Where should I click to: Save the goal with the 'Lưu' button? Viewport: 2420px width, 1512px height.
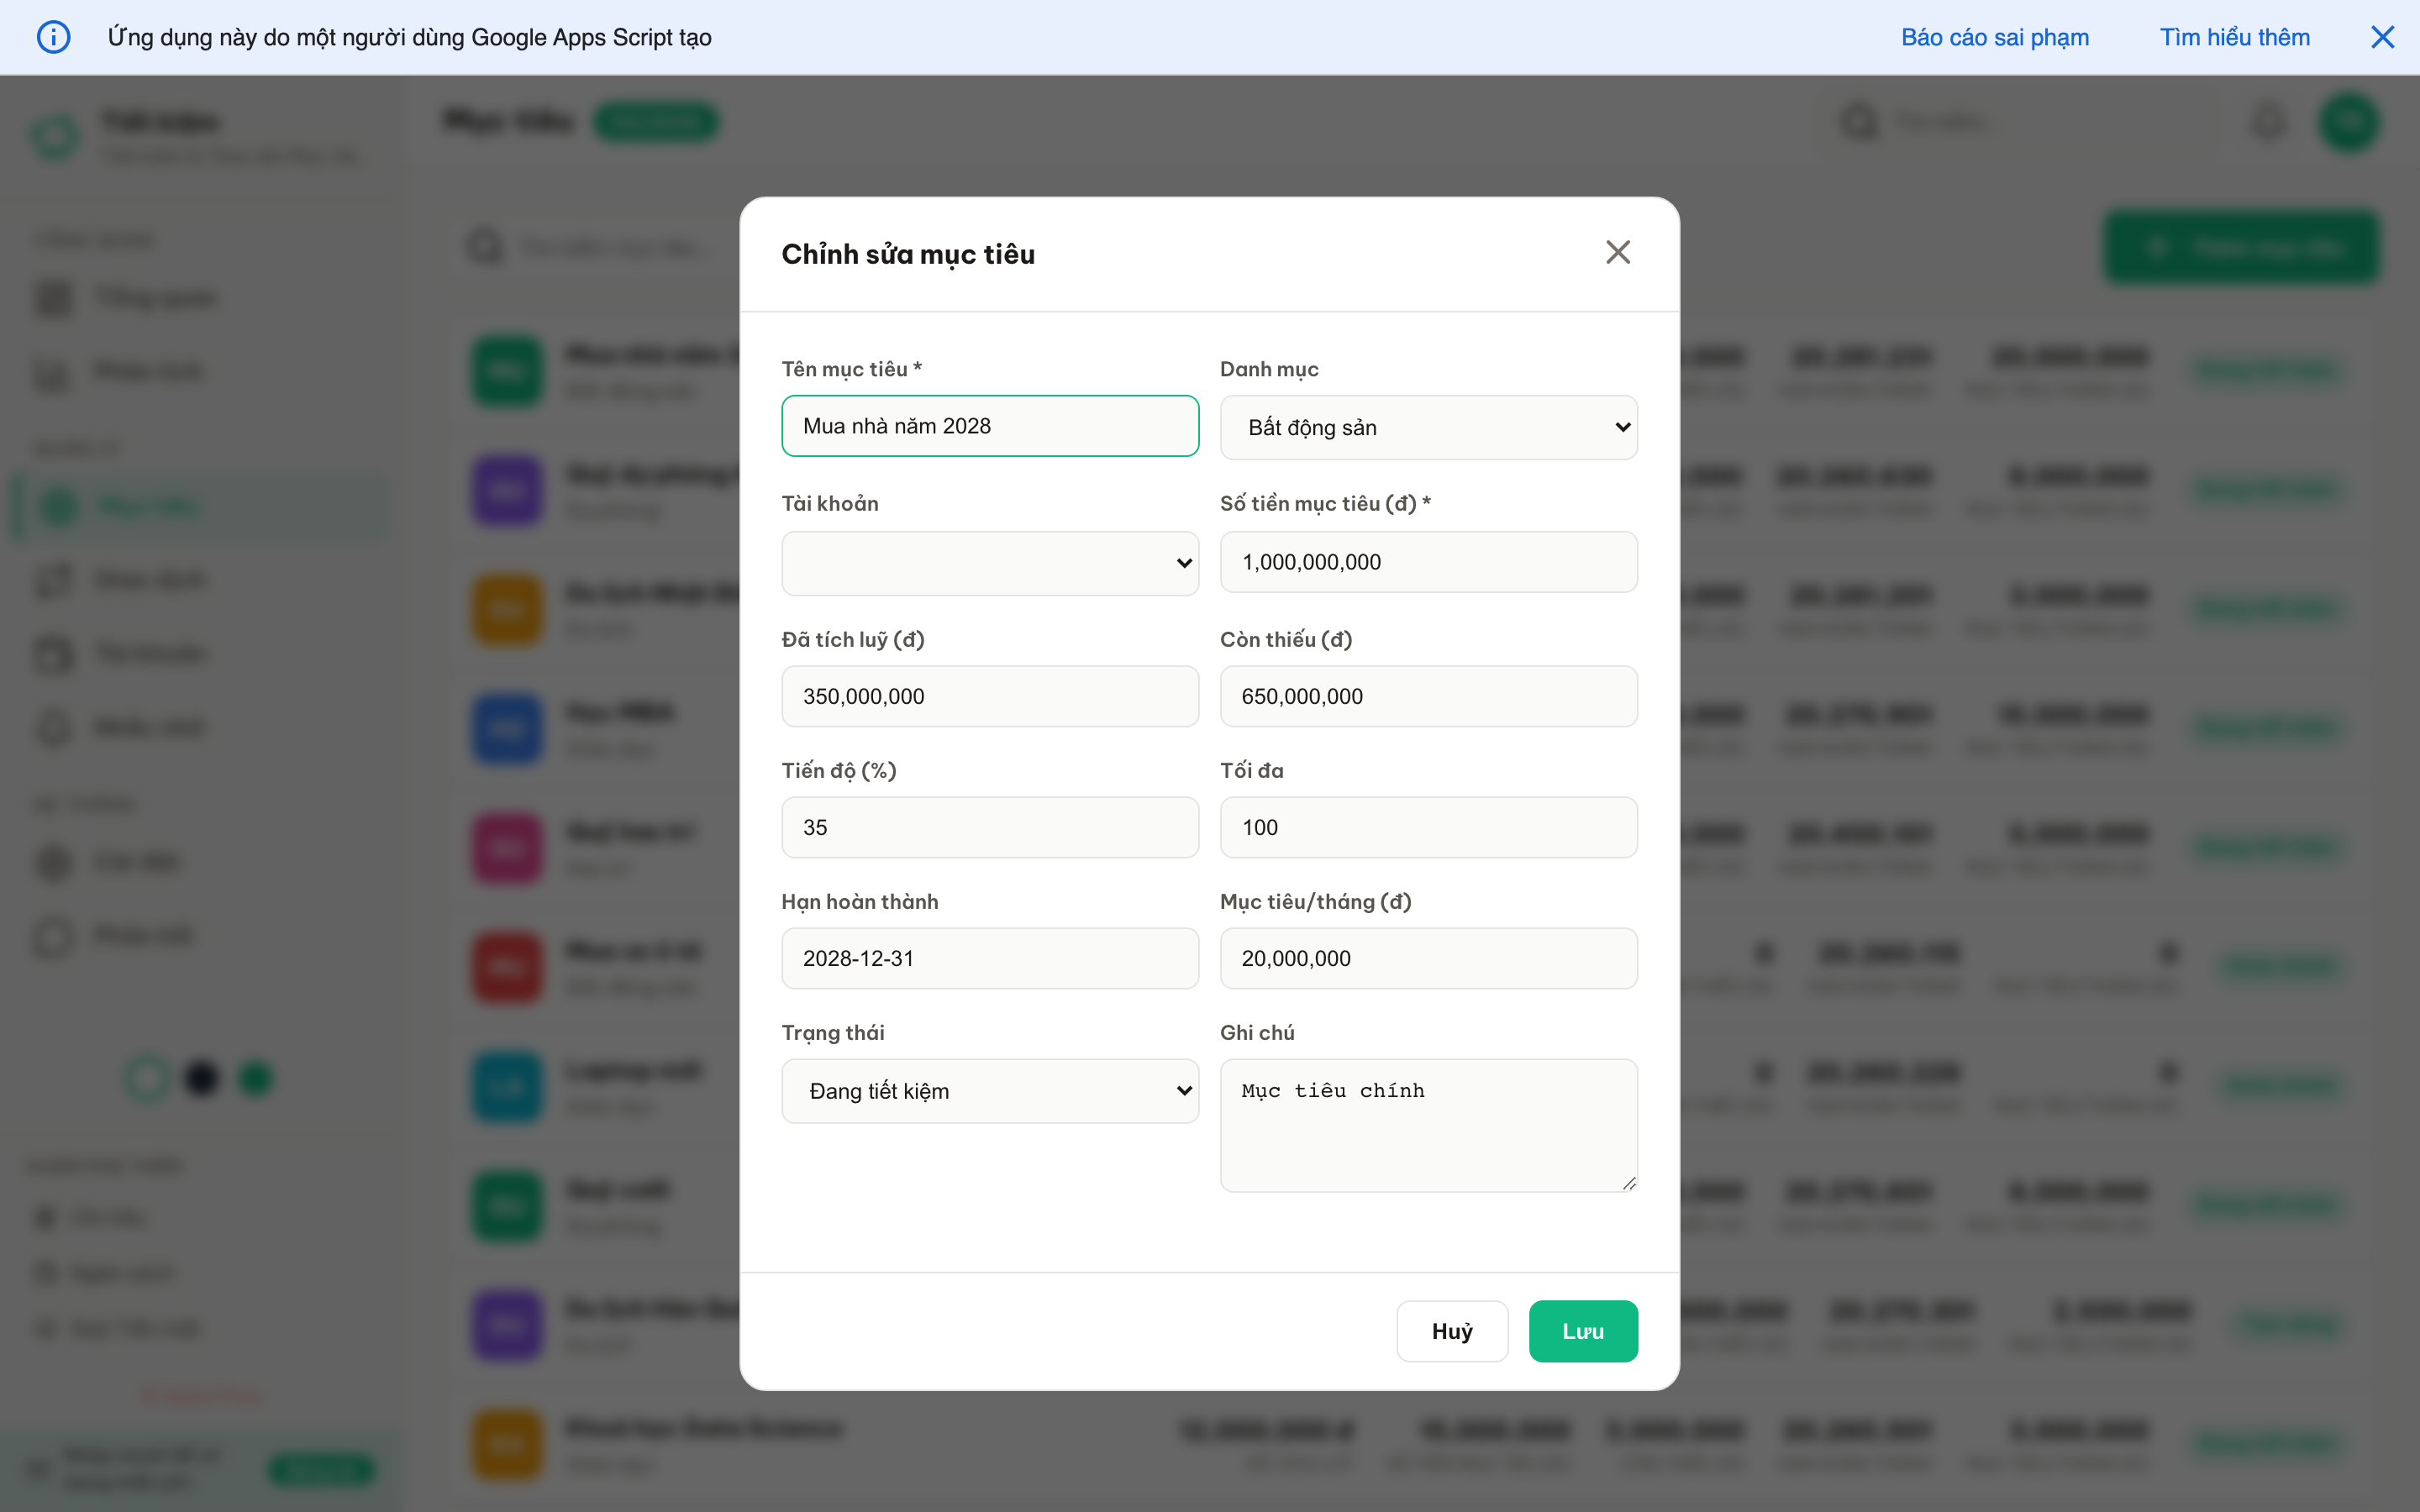pos(1583,1331)
